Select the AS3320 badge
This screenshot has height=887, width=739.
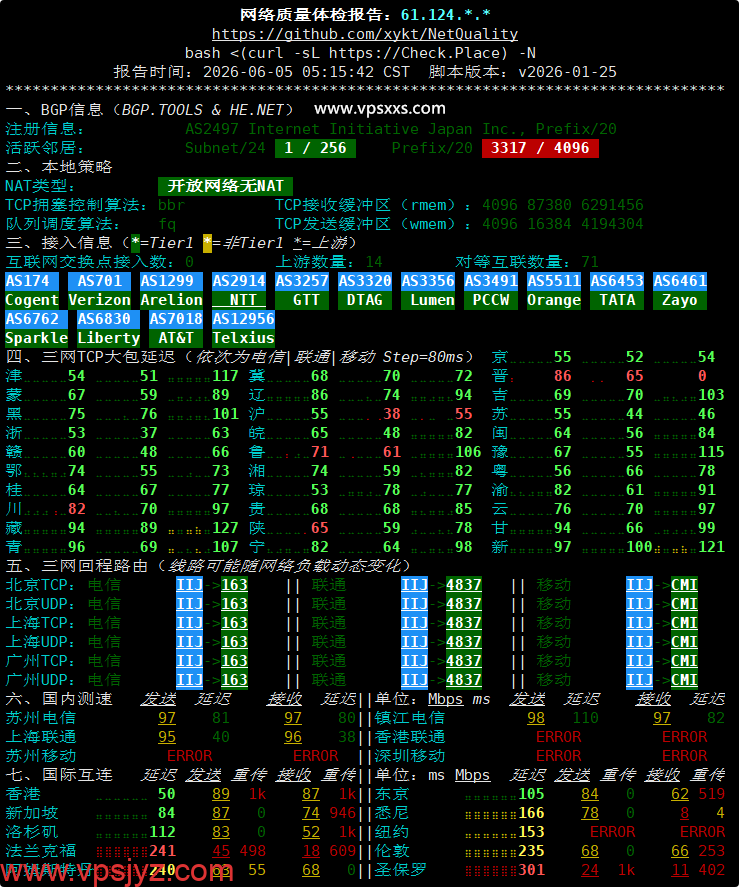pyautogui.click(x=365, y=281)
